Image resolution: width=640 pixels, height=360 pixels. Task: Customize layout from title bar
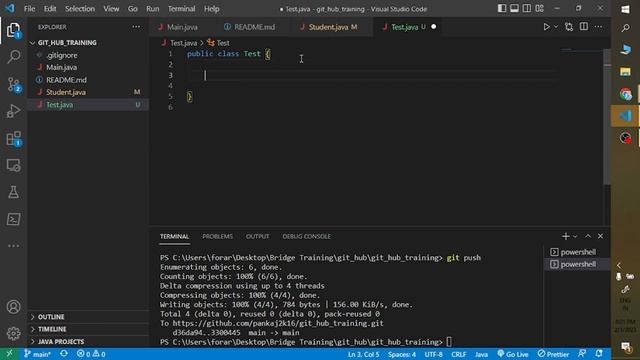coord(540,9)
